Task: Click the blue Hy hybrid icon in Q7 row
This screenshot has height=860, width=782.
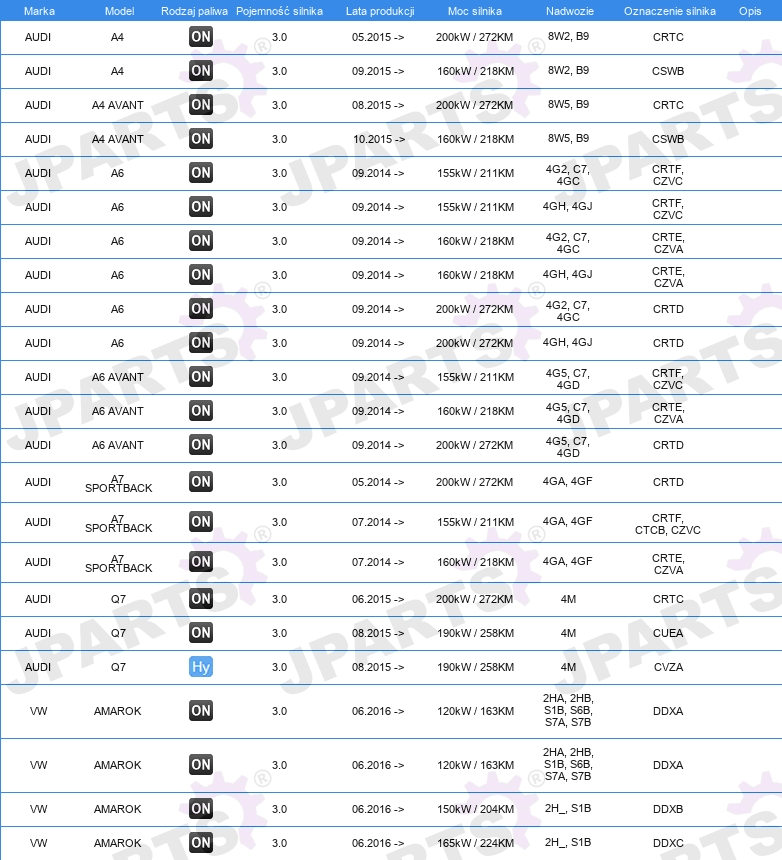Action: coord(201,667)
